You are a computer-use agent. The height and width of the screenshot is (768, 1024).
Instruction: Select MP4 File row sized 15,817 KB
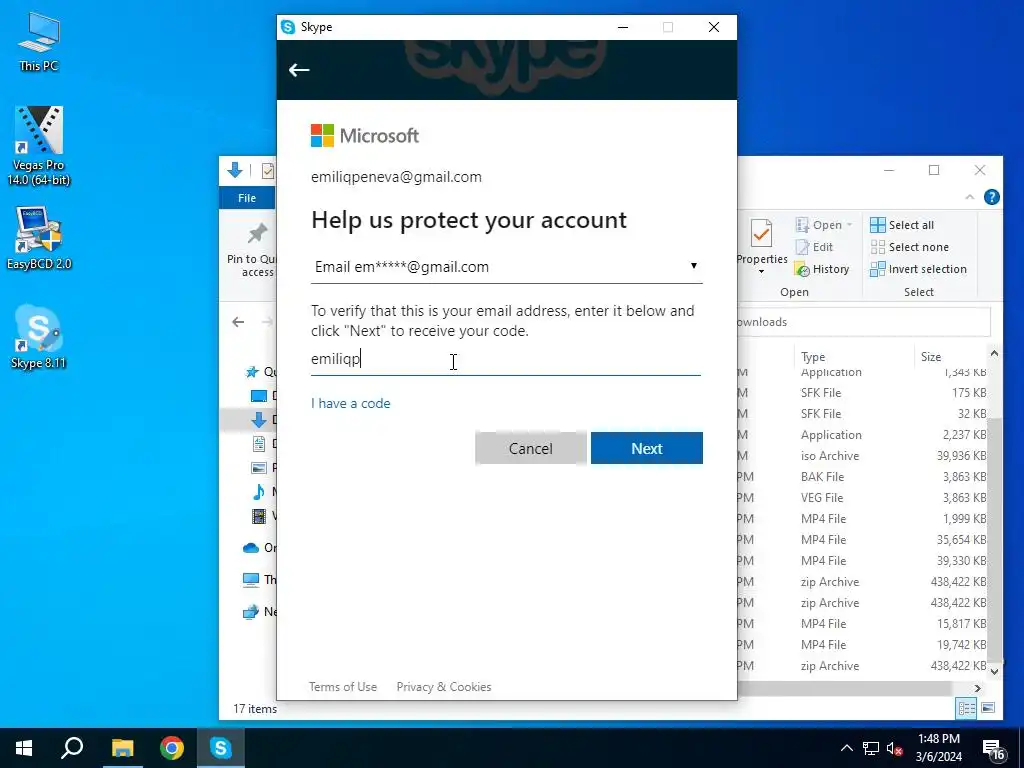tap(862, 624)
